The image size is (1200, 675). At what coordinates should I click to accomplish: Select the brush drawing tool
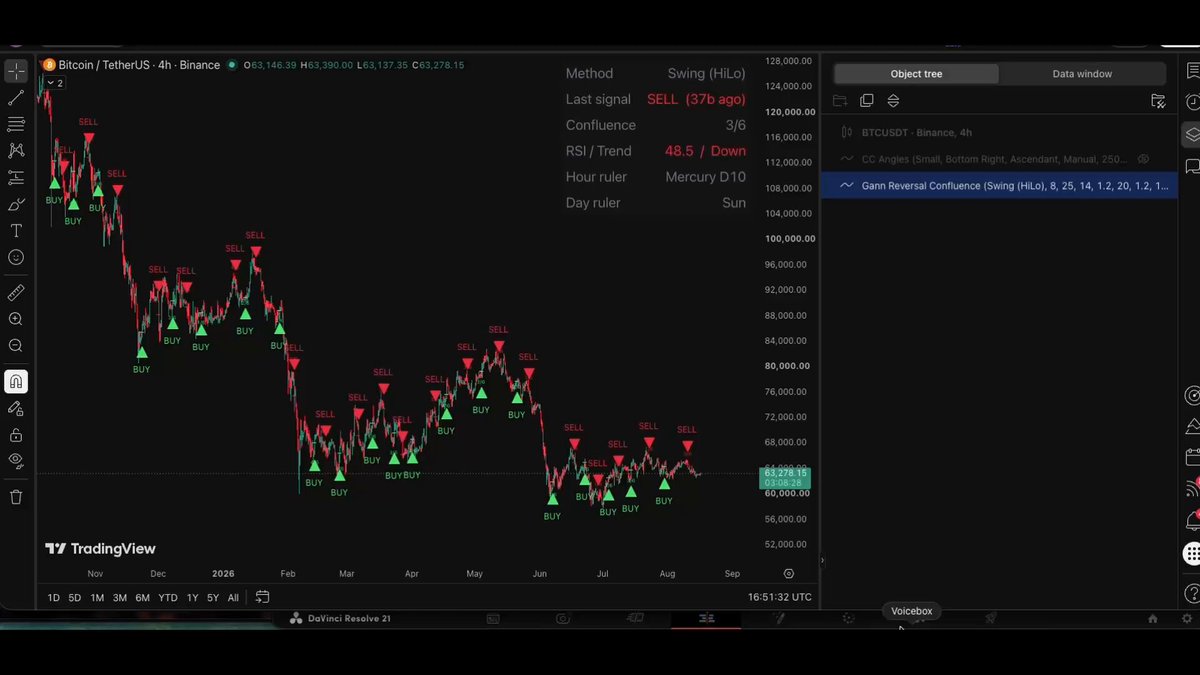pyautogui.click(x=16, y=204)
